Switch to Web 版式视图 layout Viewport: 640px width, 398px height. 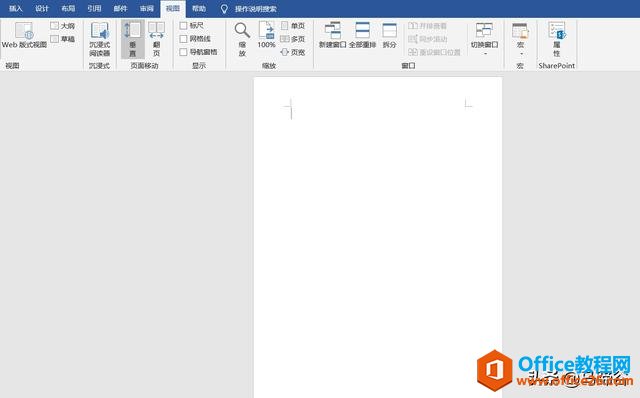[24, 36]
